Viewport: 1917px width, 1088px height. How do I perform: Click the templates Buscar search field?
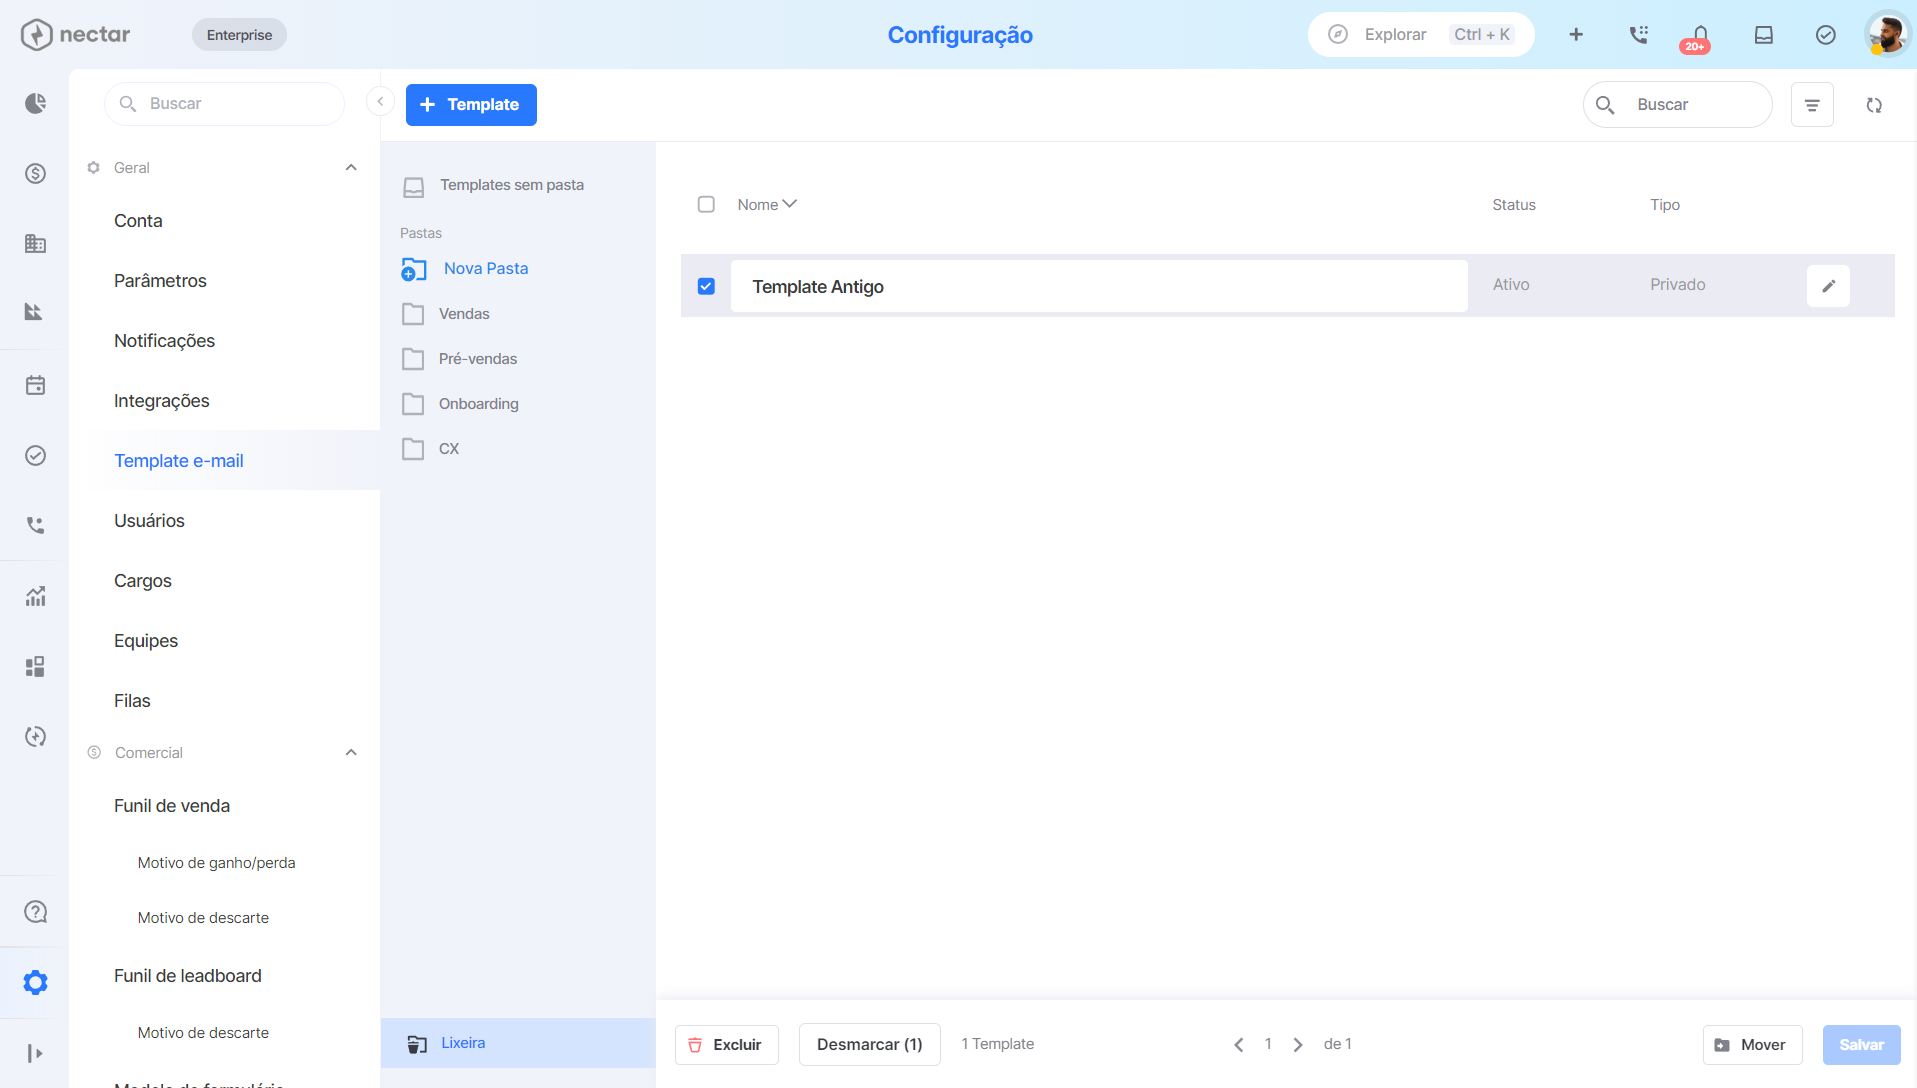(1678, 105)
